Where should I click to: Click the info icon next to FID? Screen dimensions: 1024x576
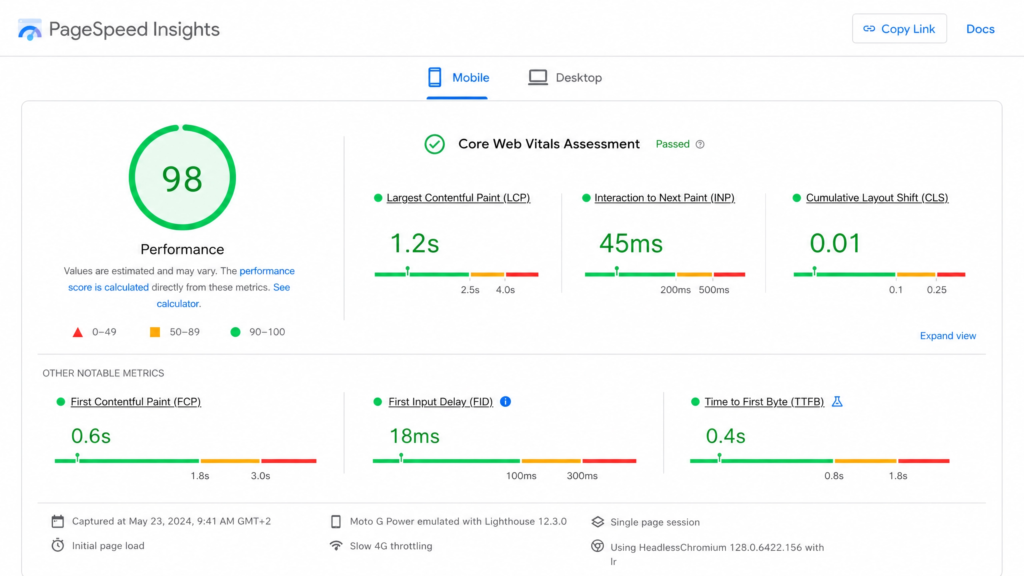[x=505, y=402]
